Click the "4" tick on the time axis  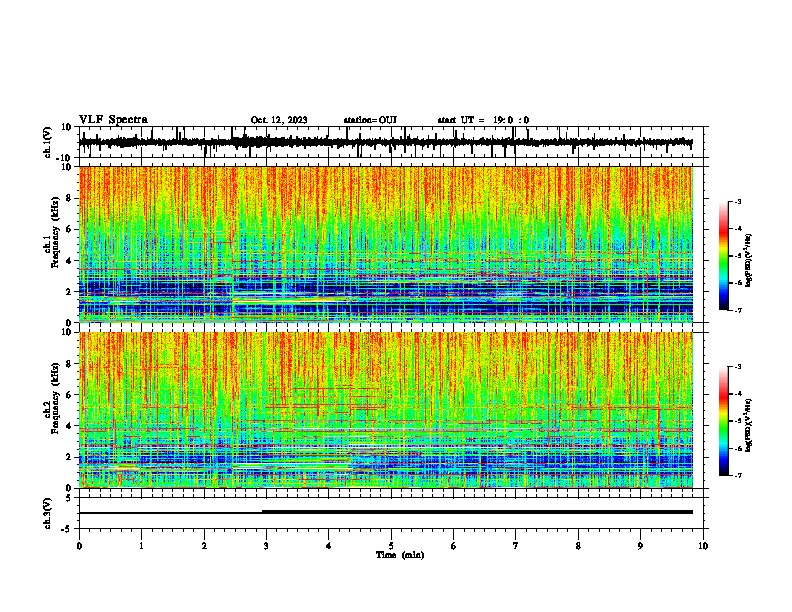pos(329,546)
